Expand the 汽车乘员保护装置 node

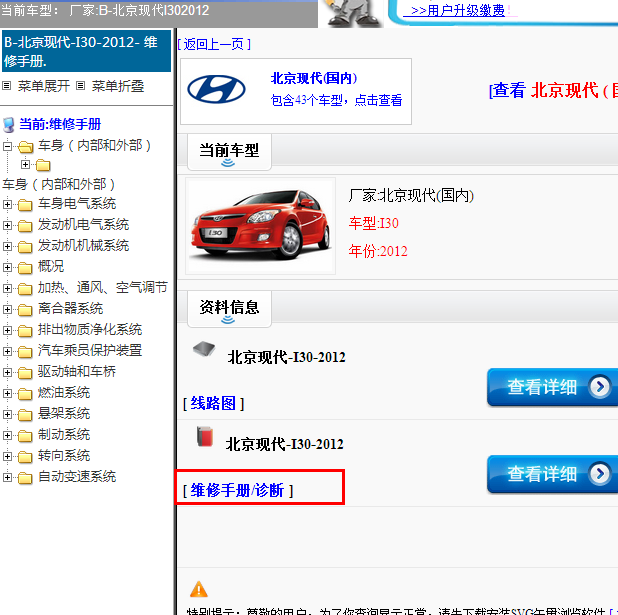click(x=7, y=351)
